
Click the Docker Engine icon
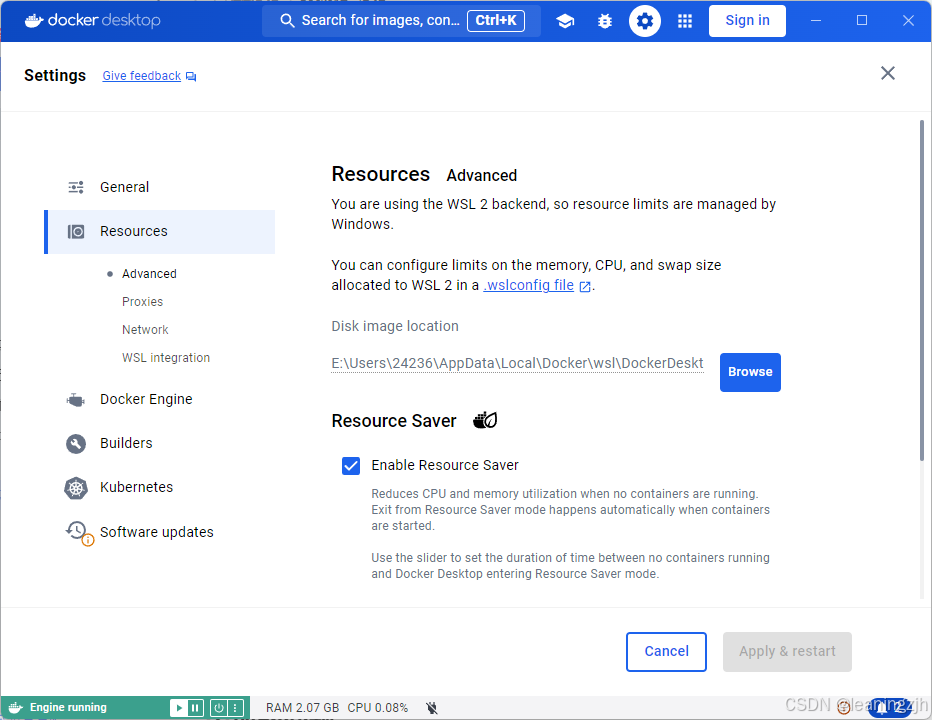coord(75,400)
